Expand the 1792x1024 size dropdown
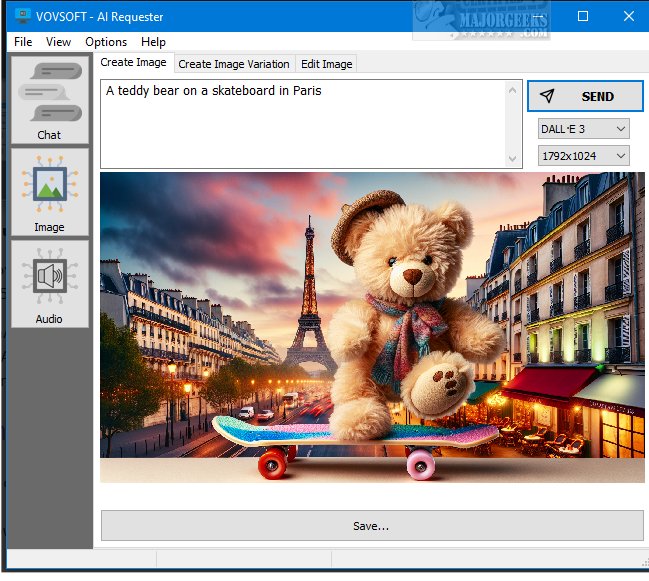This screenshot has height=581, width=649. pos(584,156)
